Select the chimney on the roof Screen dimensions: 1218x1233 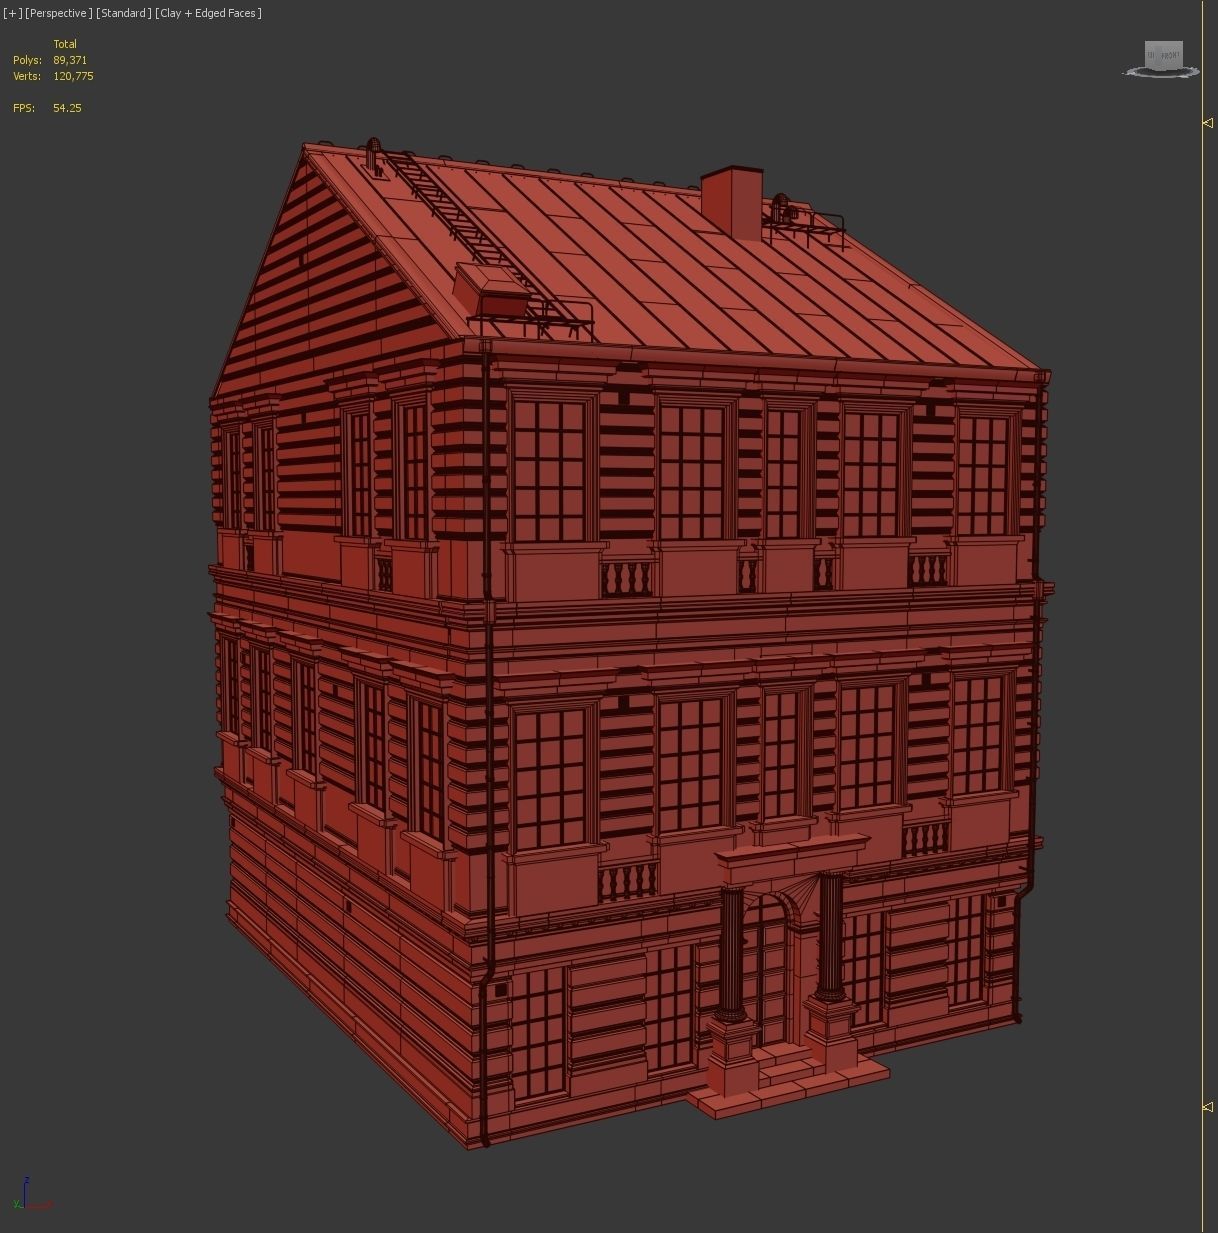pos(732,203)
